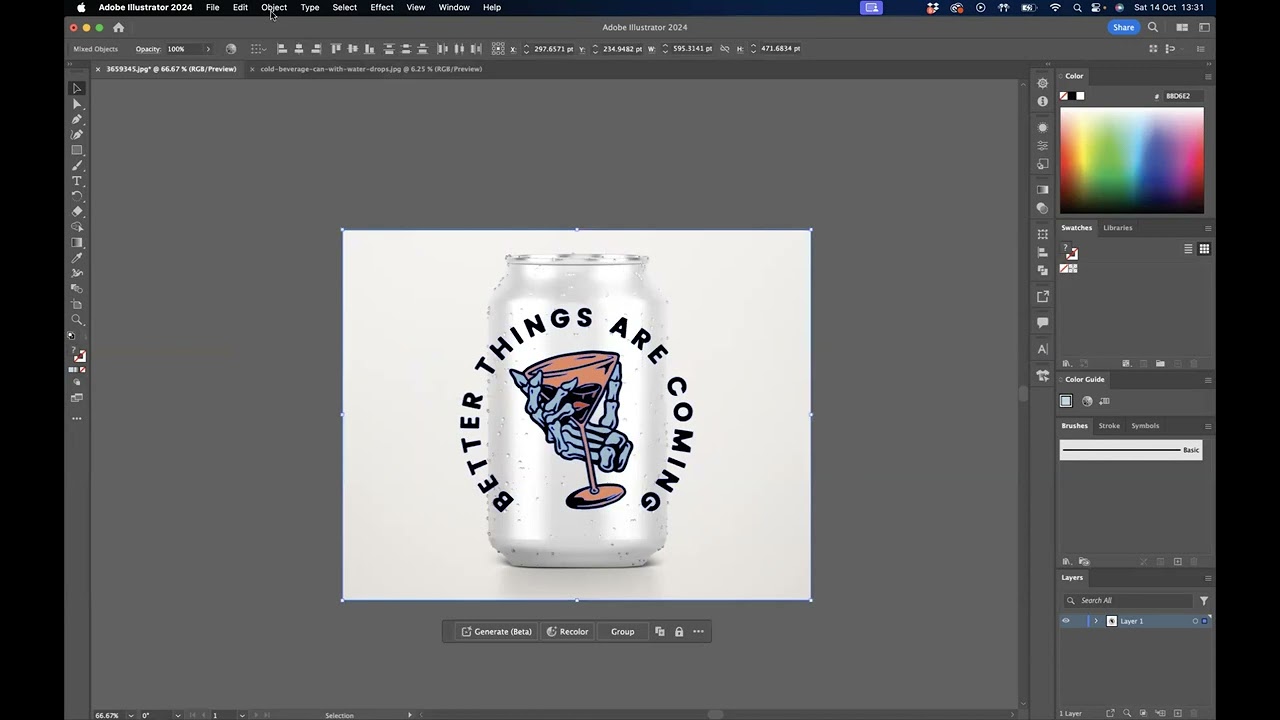Screen dimensions: 1280x720
Task: Open the Window menu
Action: pos(454,7)
